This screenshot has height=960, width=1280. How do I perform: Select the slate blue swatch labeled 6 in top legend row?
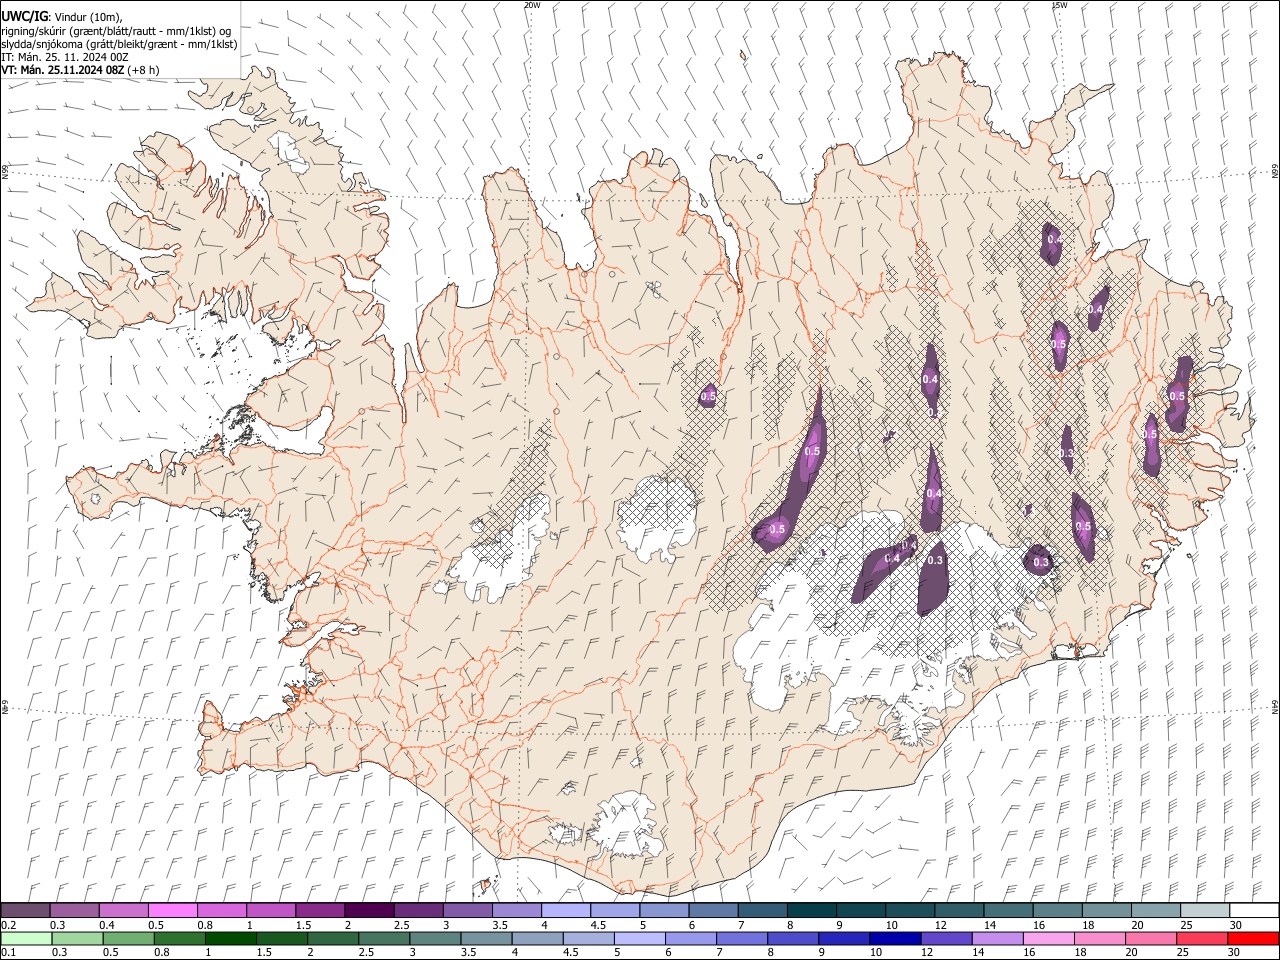pos(712,910)
